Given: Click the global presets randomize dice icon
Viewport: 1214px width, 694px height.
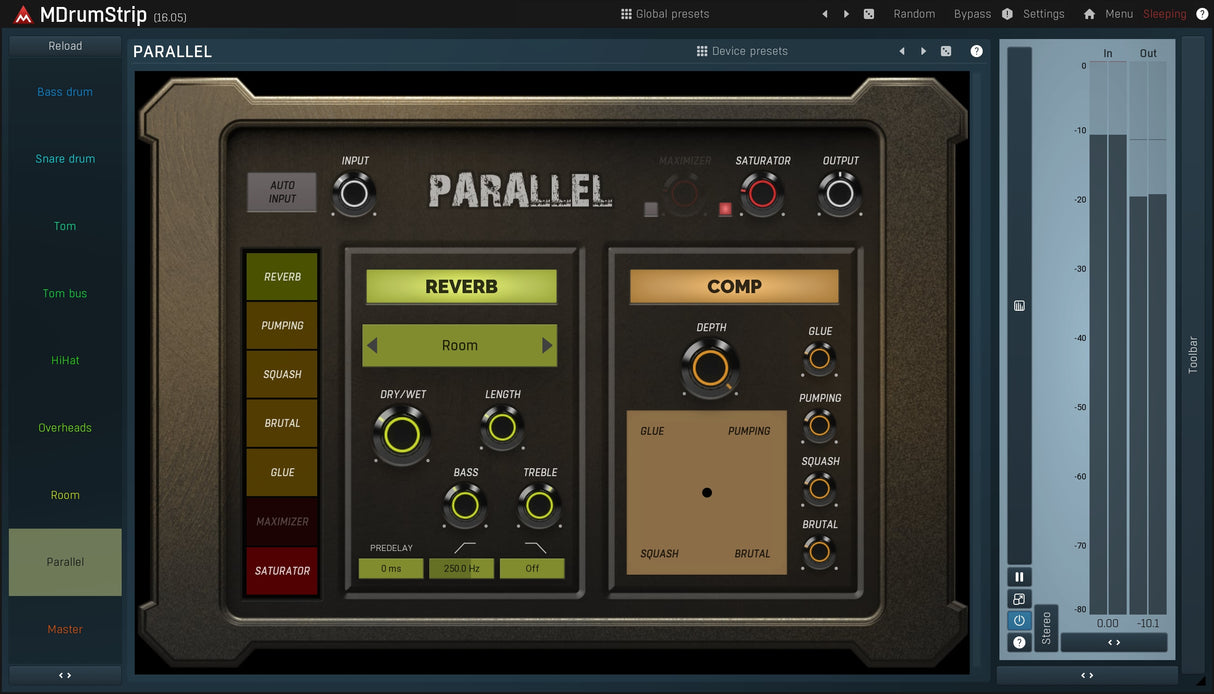Looking at the screenshot, I should [869, 14].
